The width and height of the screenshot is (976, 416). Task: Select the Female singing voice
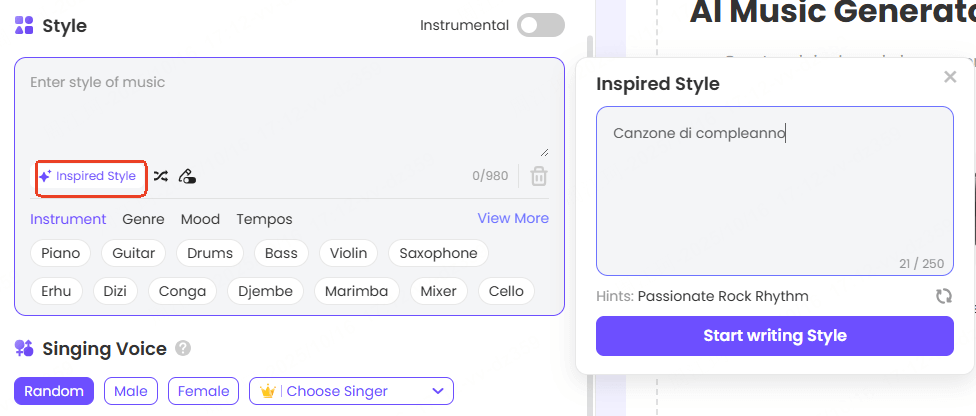(x=204, y=391)
